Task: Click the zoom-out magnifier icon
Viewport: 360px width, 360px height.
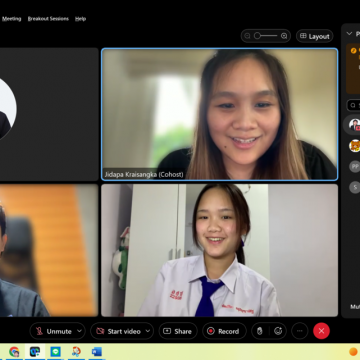Action: tap(248, 36)
